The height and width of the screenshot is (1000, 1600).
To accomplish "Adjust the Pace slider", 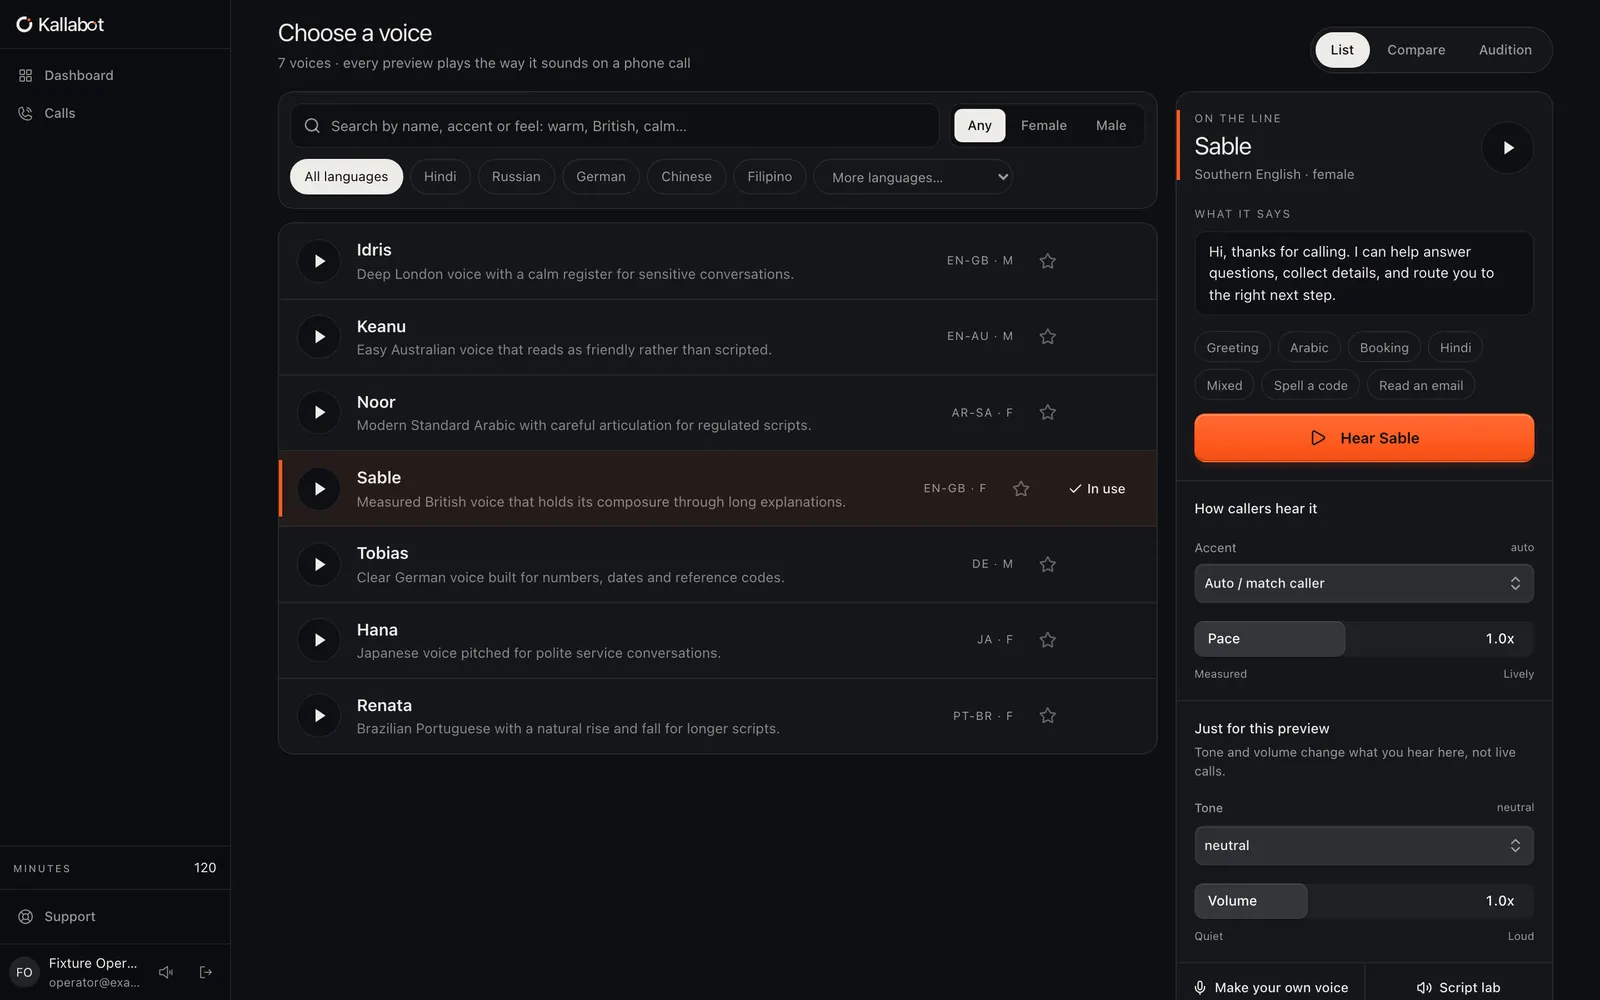I will coord(1364,639).
